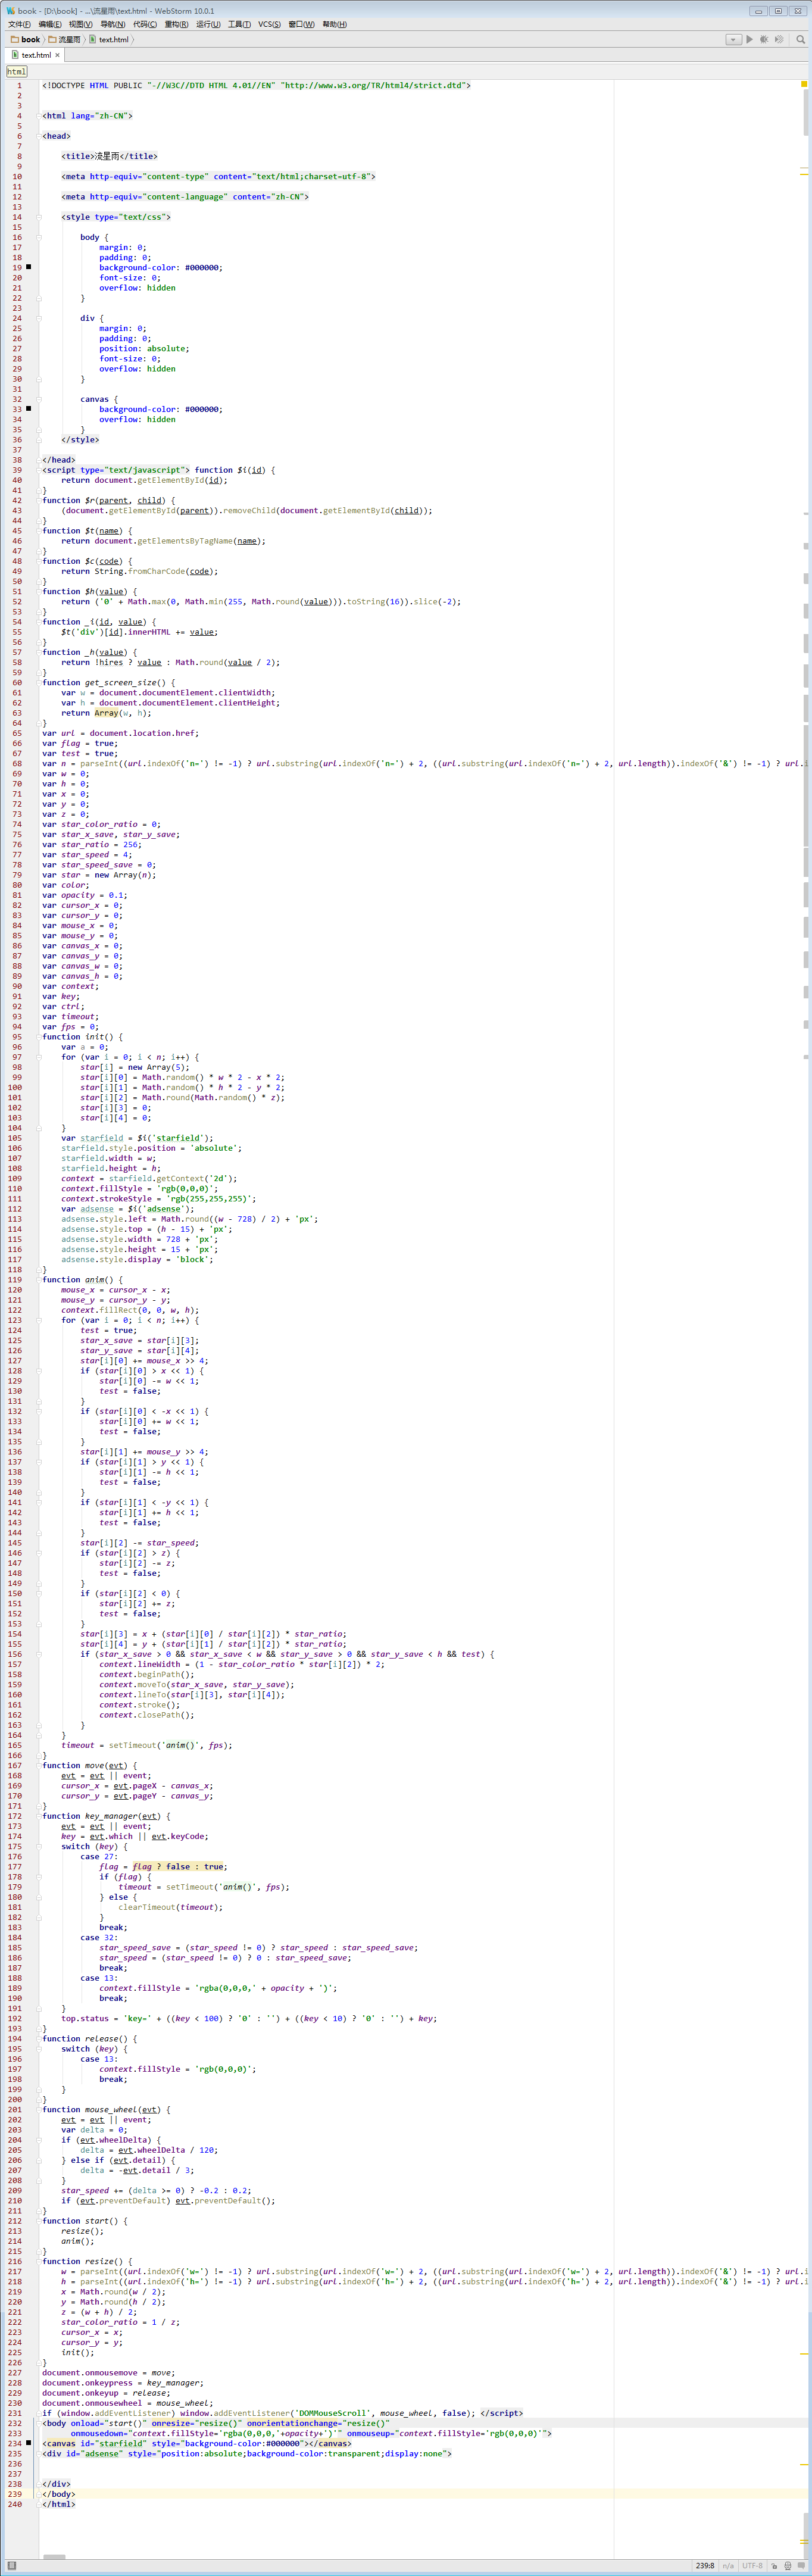
Task: Open the 重构(R) menu
Action: 176,24
